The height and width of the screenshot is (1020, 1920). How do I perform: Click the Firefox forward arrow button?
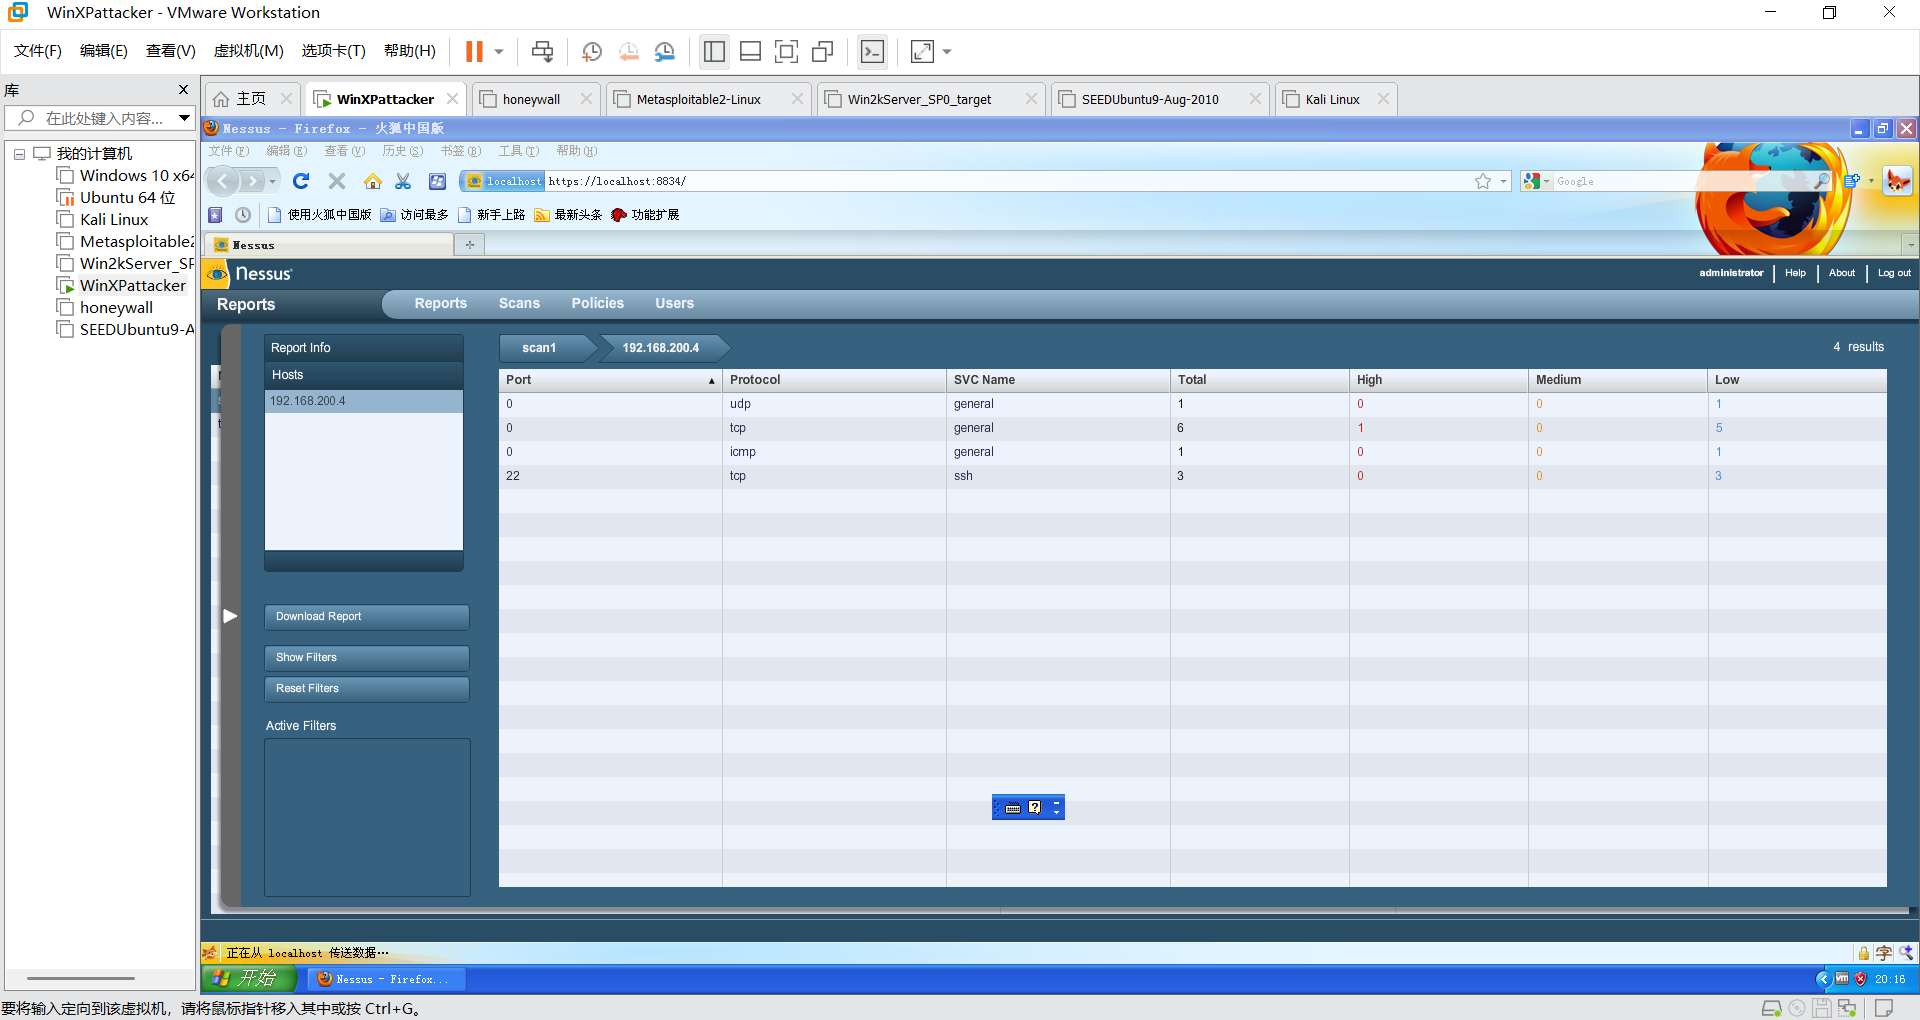tap(252, 181)
